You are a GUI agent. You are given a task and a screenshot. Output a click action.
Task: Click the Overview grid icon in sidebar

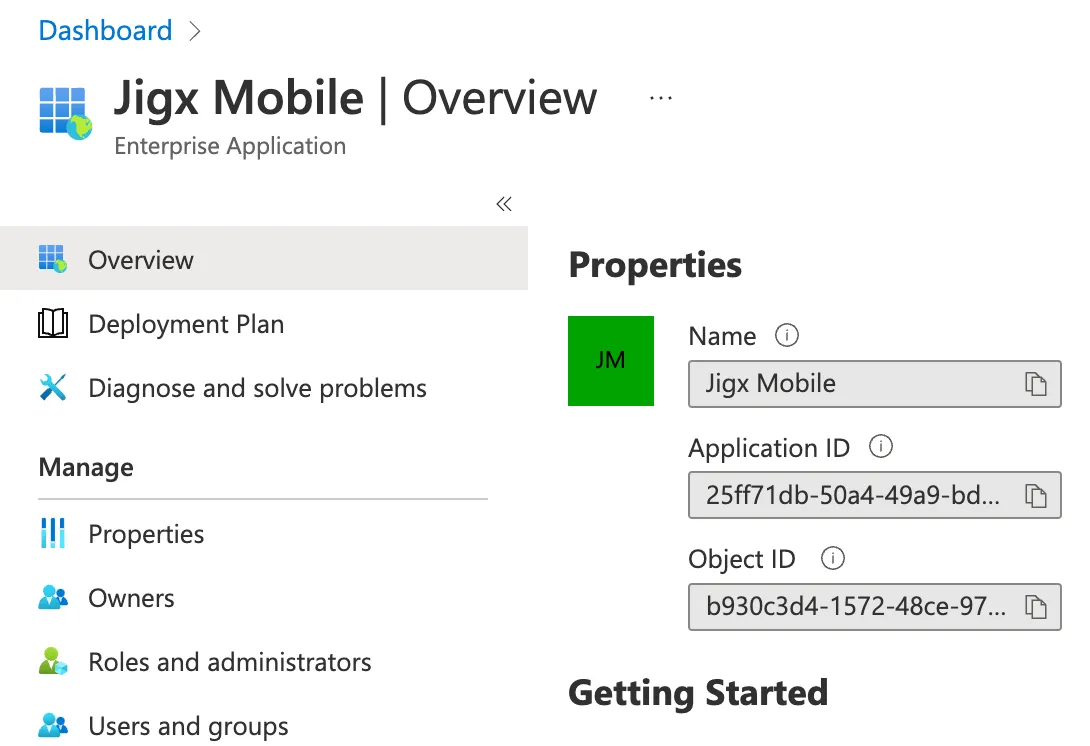(x=53, y=259)
